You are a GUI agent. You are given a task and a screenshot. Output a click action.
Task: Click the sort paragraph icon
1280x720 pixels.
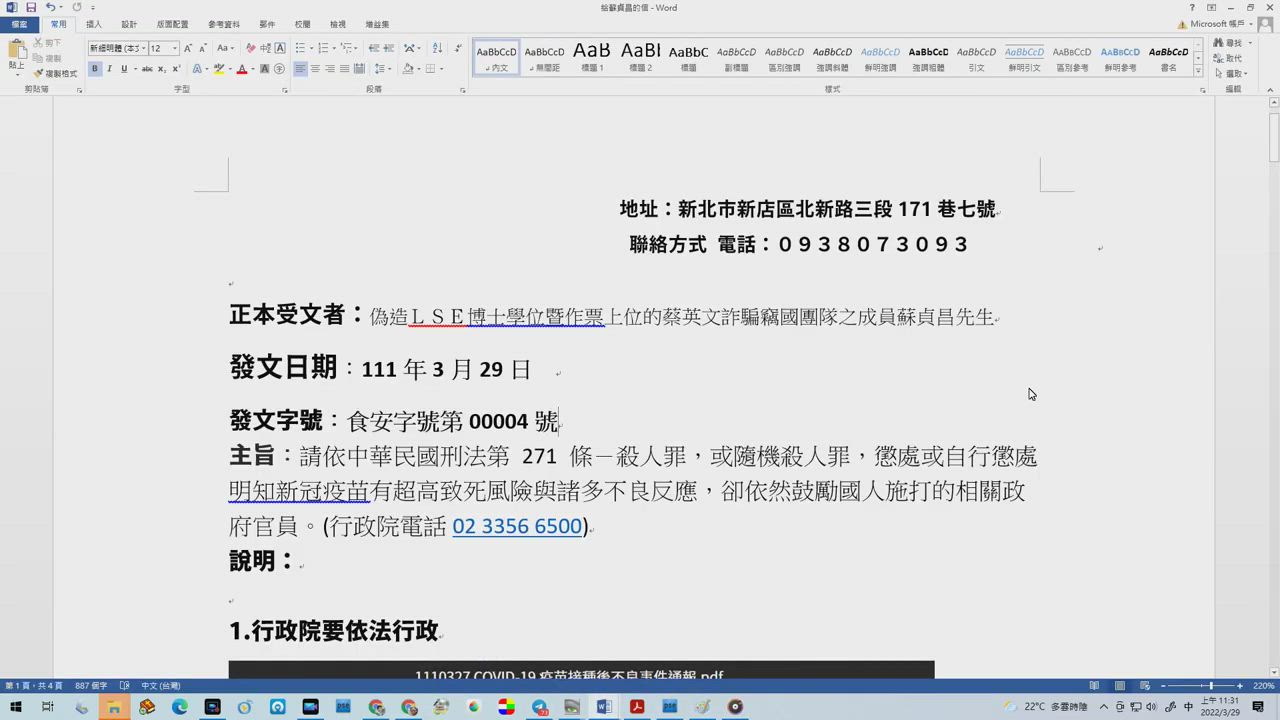(x=437, y=48)
